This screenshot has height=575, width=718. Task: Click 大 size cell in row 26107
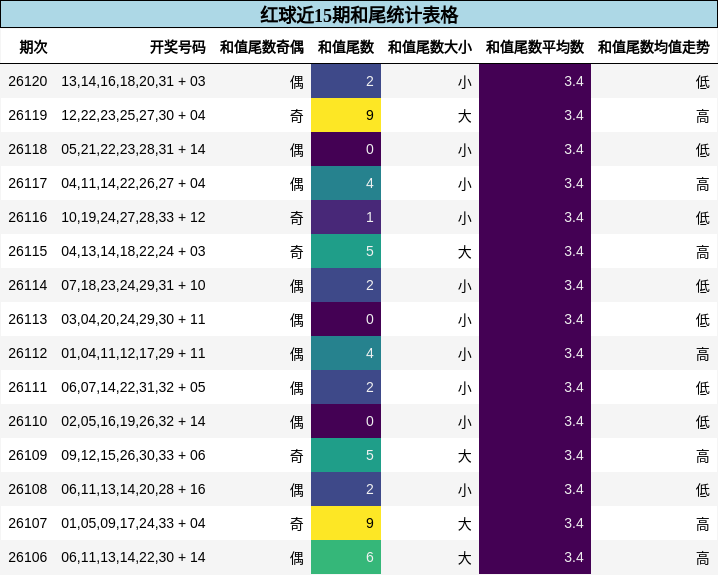[465, 524]
